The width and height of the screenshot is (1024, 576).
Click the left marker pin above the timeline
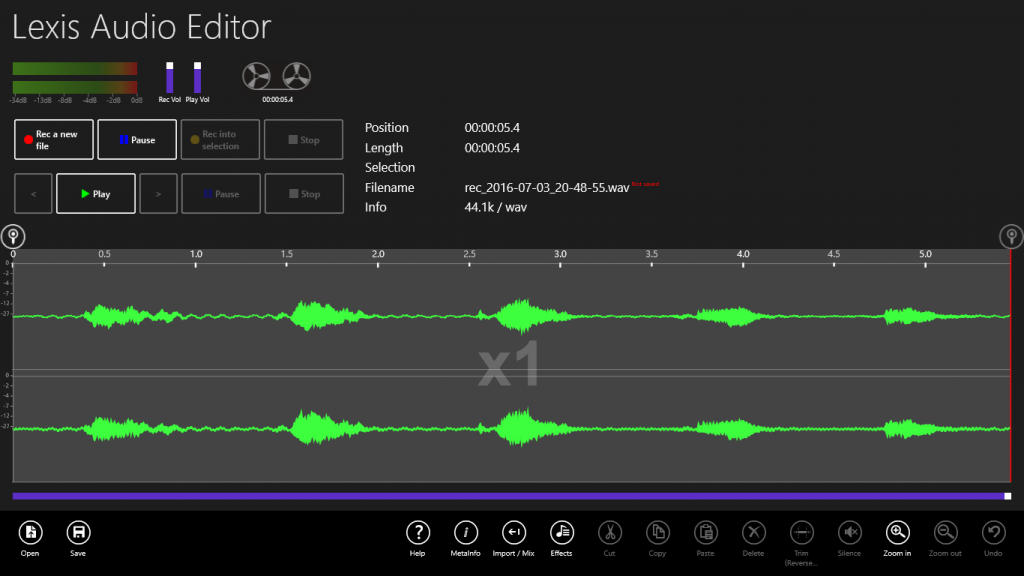[x=13, y=236]
